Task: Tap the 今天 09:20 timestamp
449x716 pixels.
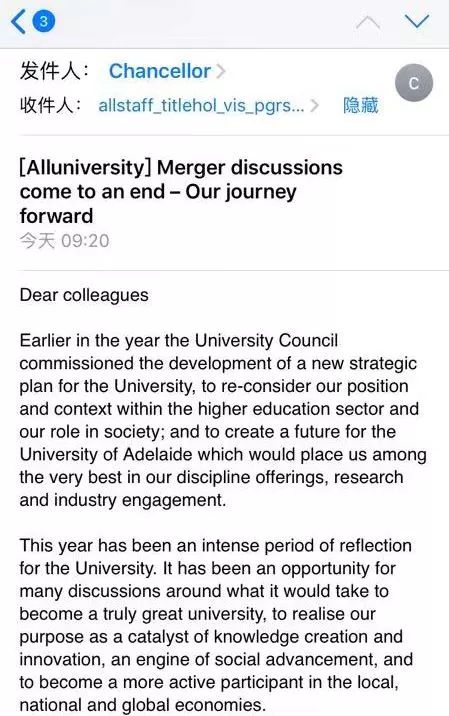Action: click(64, 241)
